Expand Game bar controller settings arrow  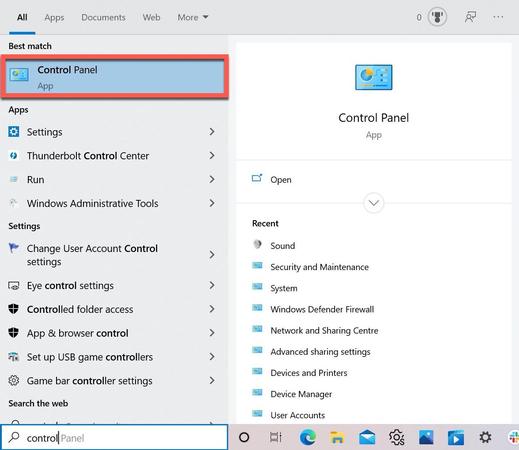(x=212, y=380)
